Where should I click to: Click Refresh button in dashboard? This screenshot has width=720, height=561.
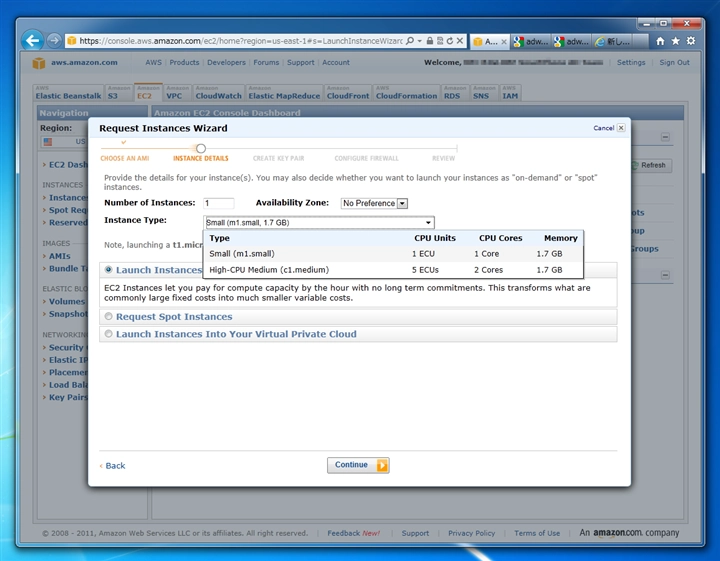(x=651, y=165)
